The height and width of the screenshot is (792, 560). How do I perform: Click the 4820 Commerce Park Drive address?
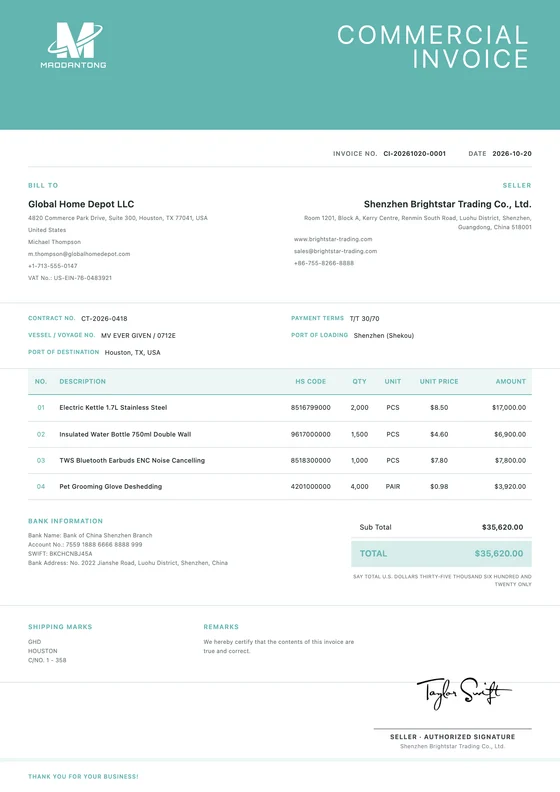[x=118, y=218]
